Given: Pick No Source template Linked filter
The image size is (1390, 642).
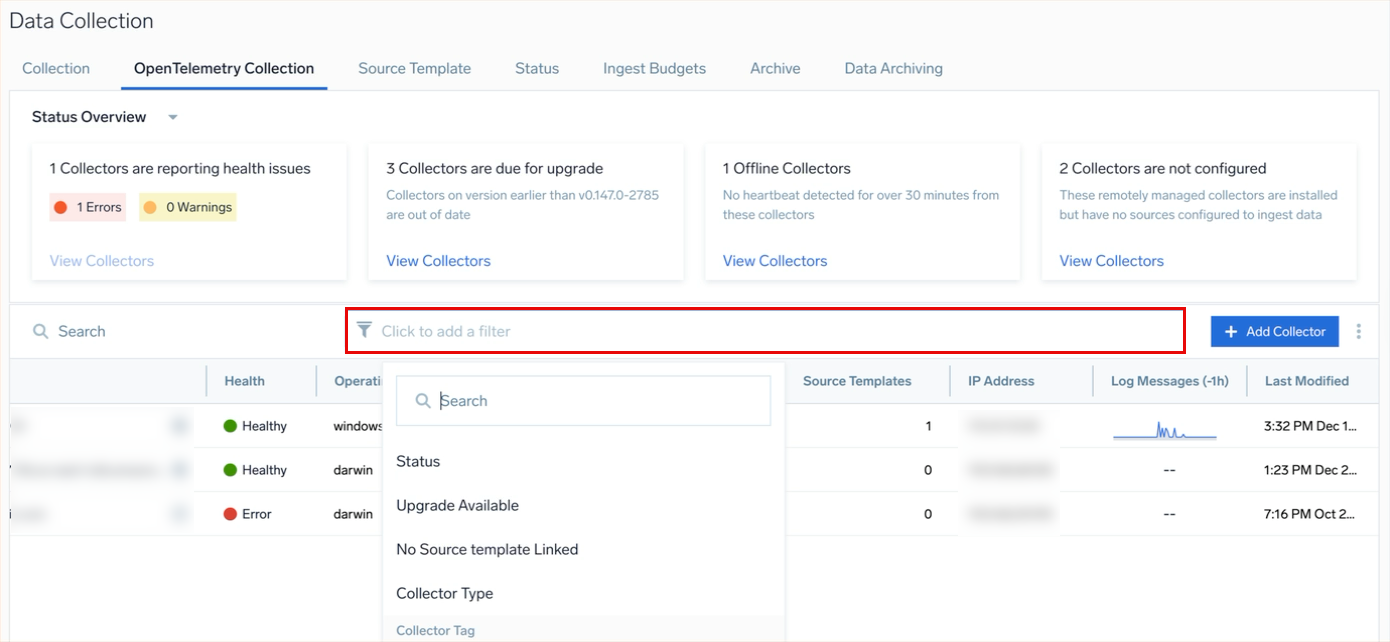Looking at the screenshot, I should pos(487,550).
